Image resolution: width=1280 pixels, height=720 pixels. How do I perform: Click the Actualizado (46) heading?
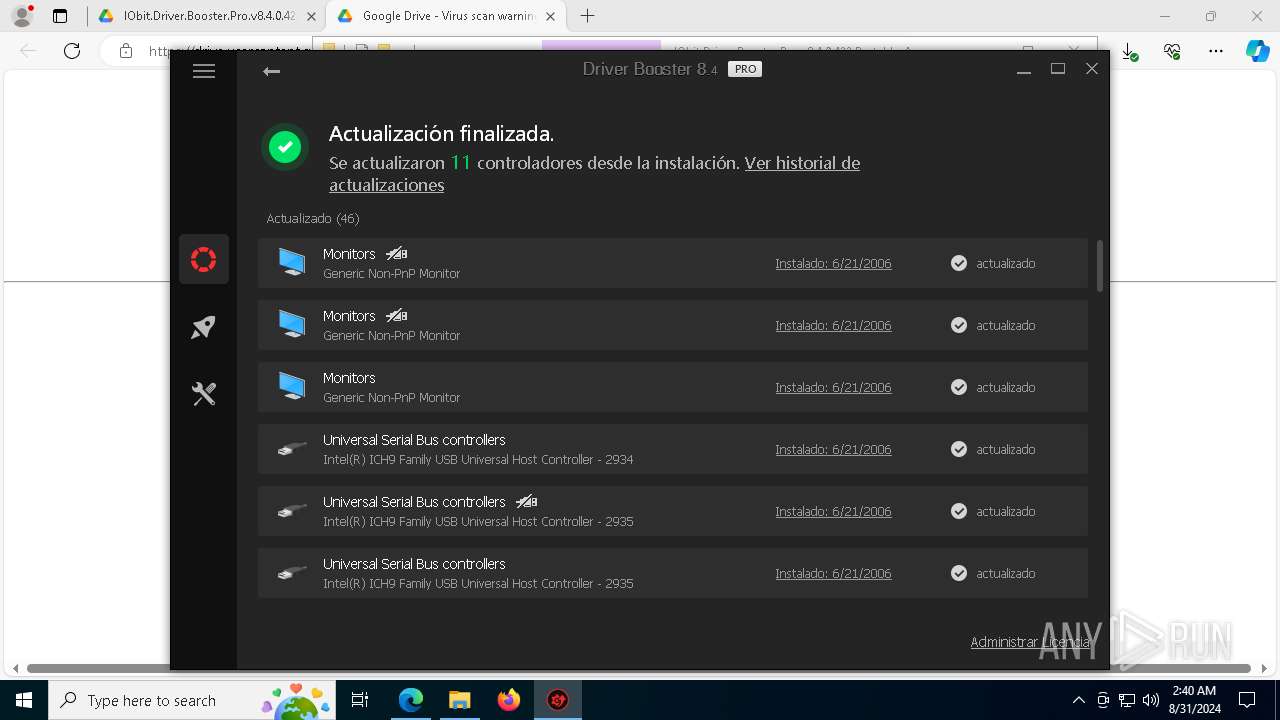313,218
